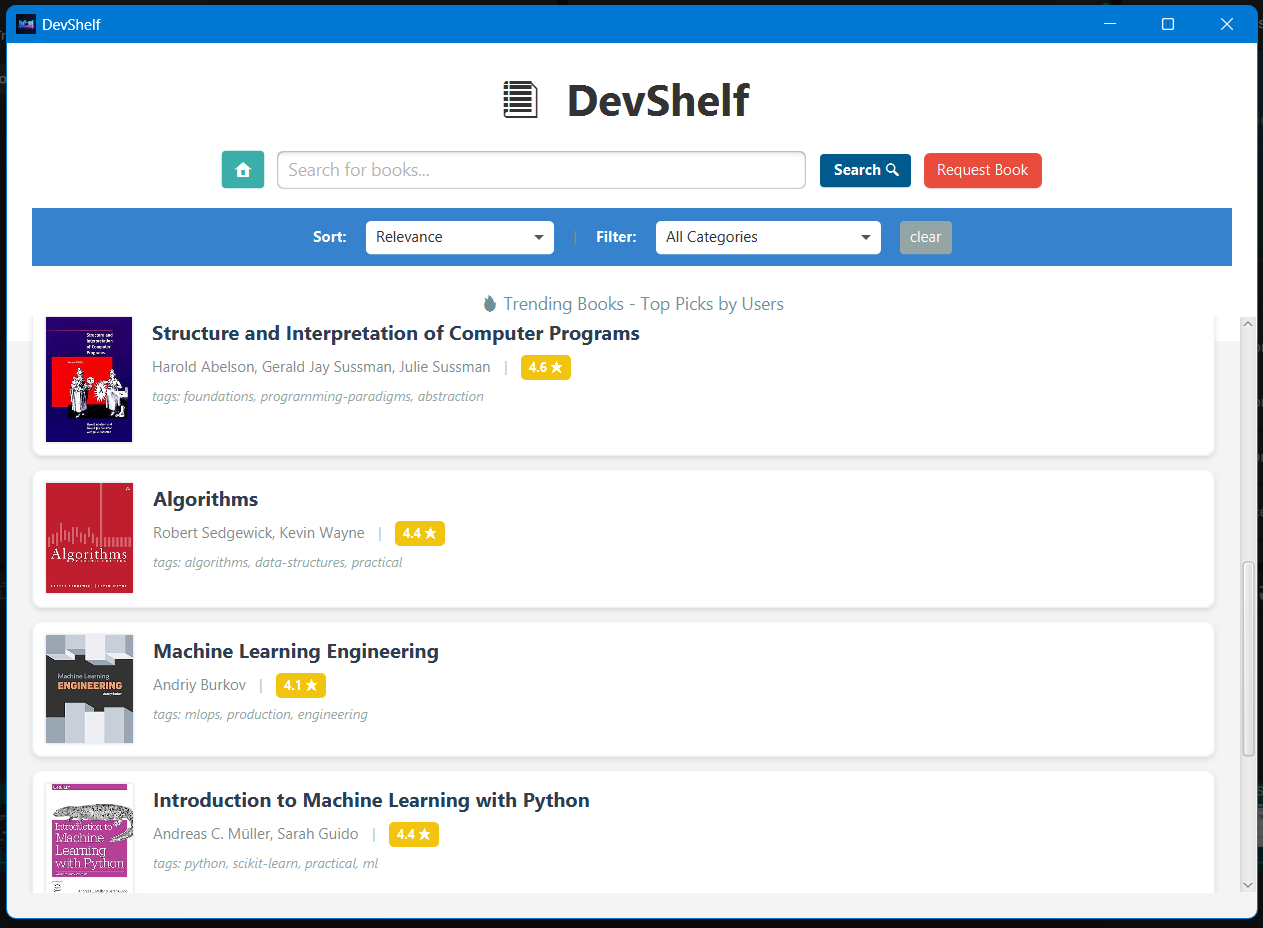Screen dimensions: 1263x928
Task: Click the DevShelf book logo at the top
Action: coord(519,99)
